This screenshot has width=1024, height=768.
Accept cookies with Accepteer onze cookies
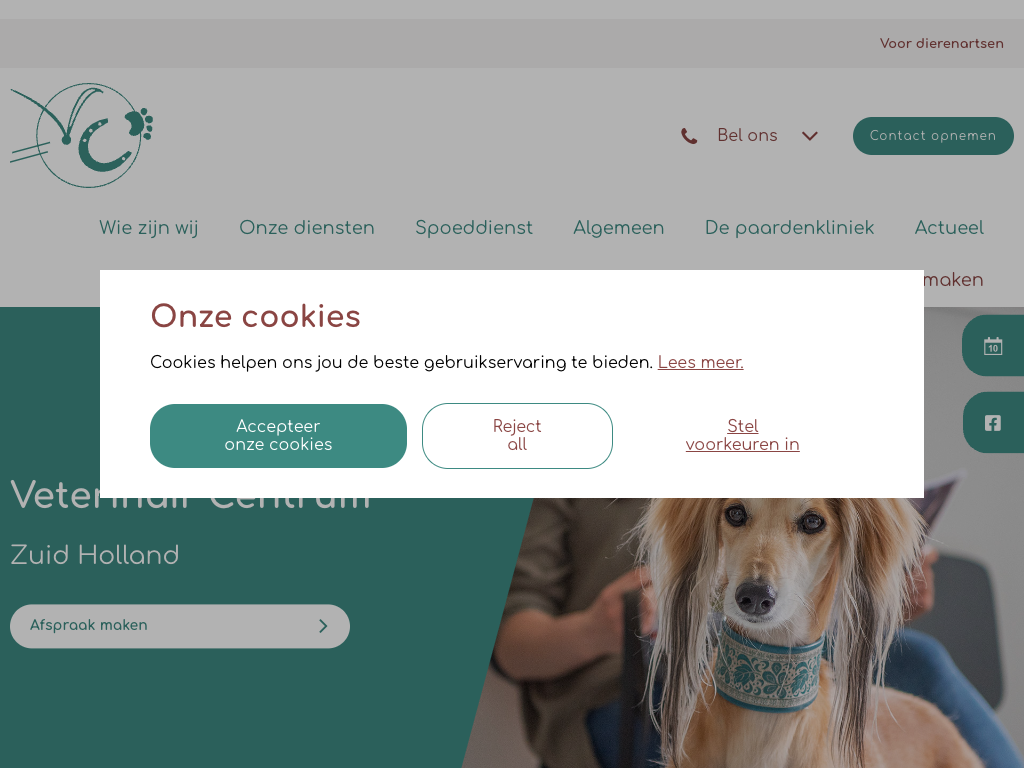[278, 436]
